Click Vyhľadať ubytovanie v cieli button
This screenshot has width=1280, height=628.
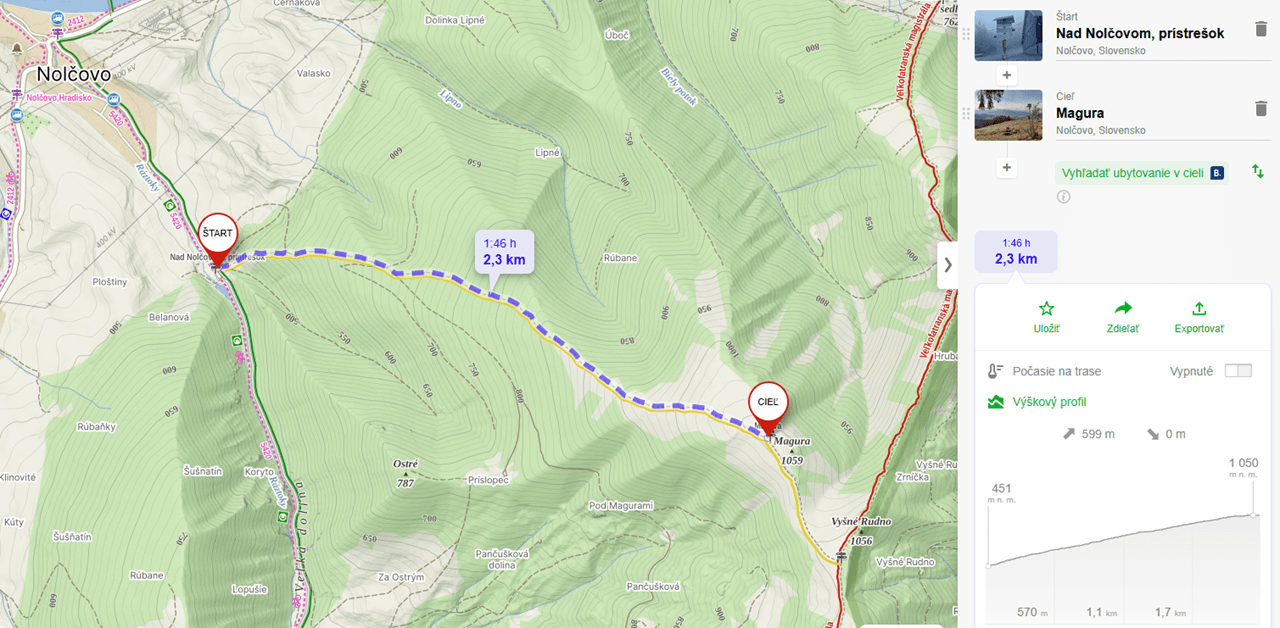point(1142,172)
